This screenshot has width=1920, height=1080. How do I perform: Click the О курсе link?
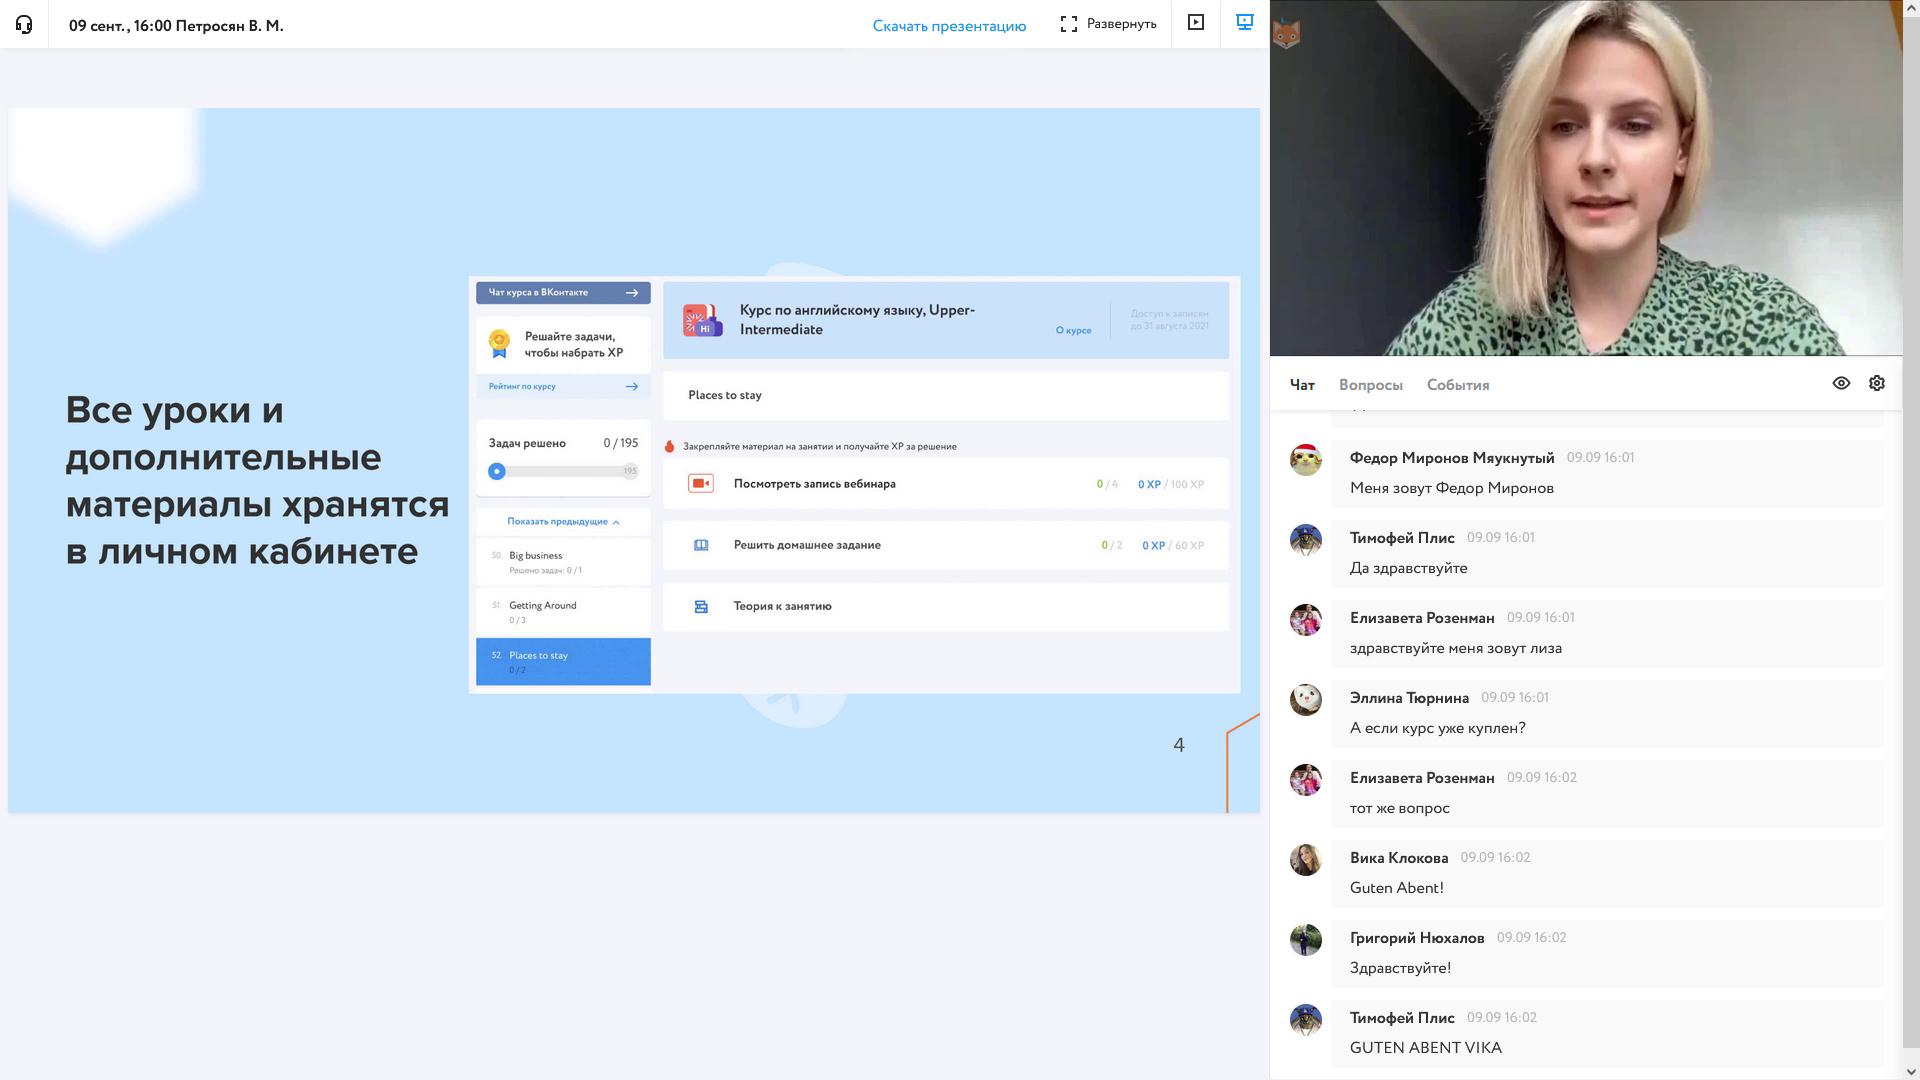coord(1073,330)
